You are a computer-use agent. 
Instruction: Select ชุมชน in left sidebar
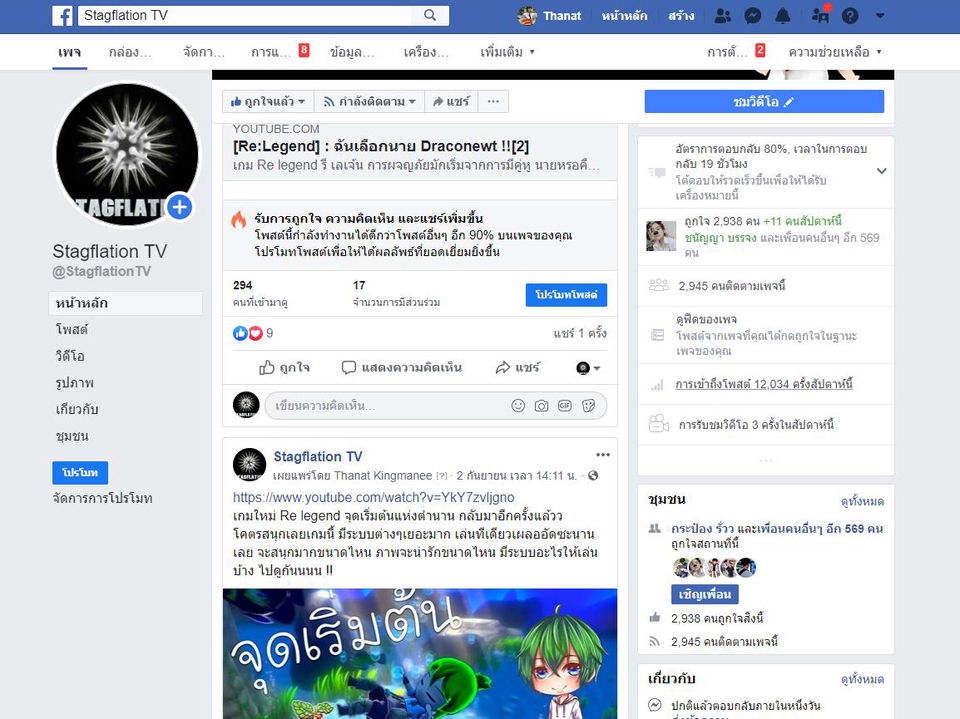(x=72, y=436)
